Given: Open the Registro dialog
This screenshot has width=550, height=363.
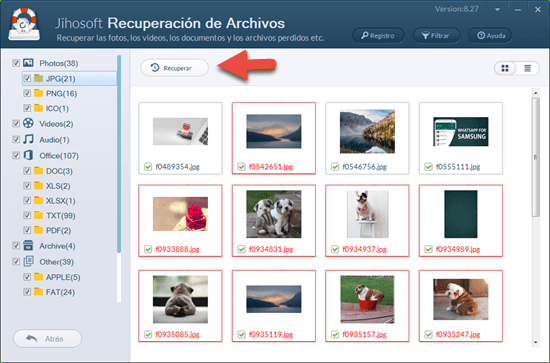Looking at the screenshot, I should [x=378, y=35].
